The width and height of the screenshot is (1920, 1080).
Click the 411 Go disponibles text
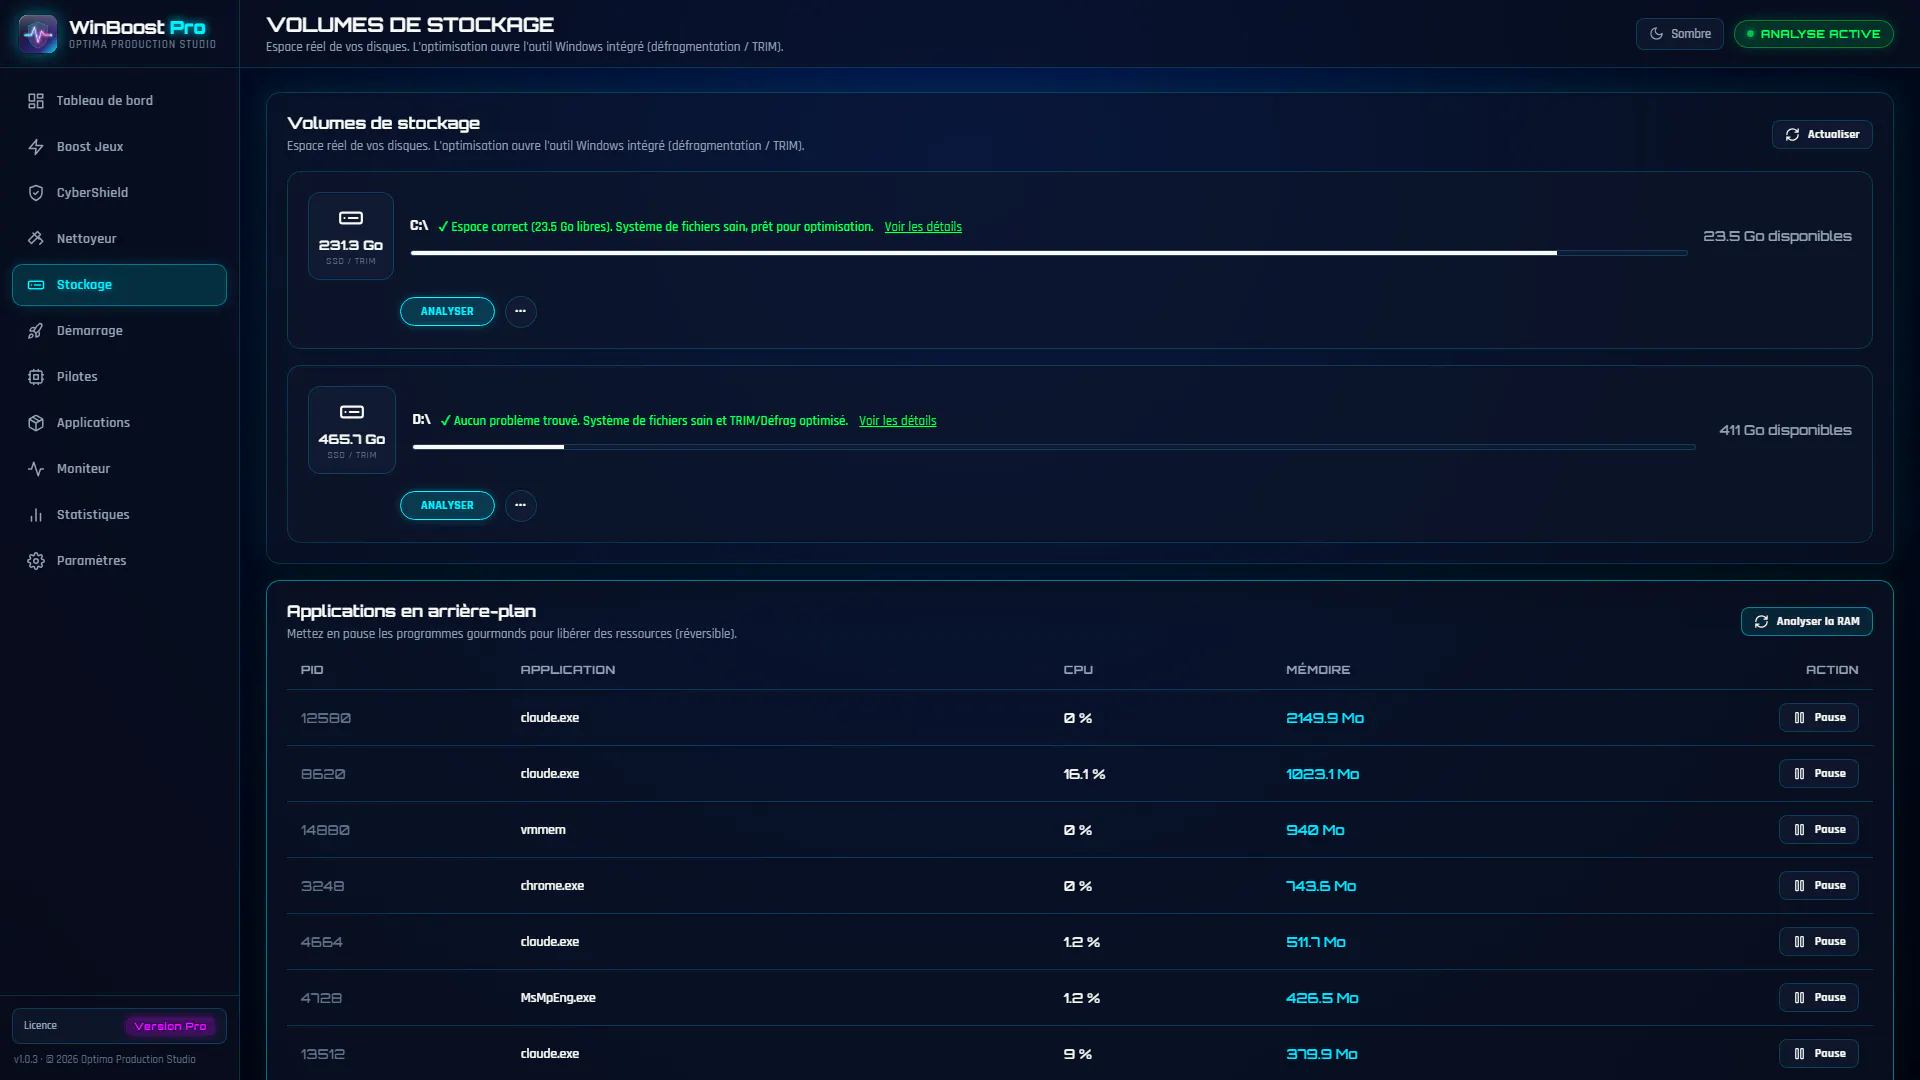click(x=1785, y=431)
